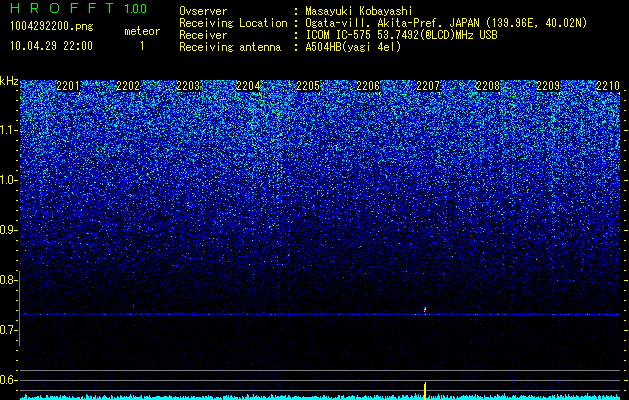Click the 2204 time marker

tap(248, 86)
